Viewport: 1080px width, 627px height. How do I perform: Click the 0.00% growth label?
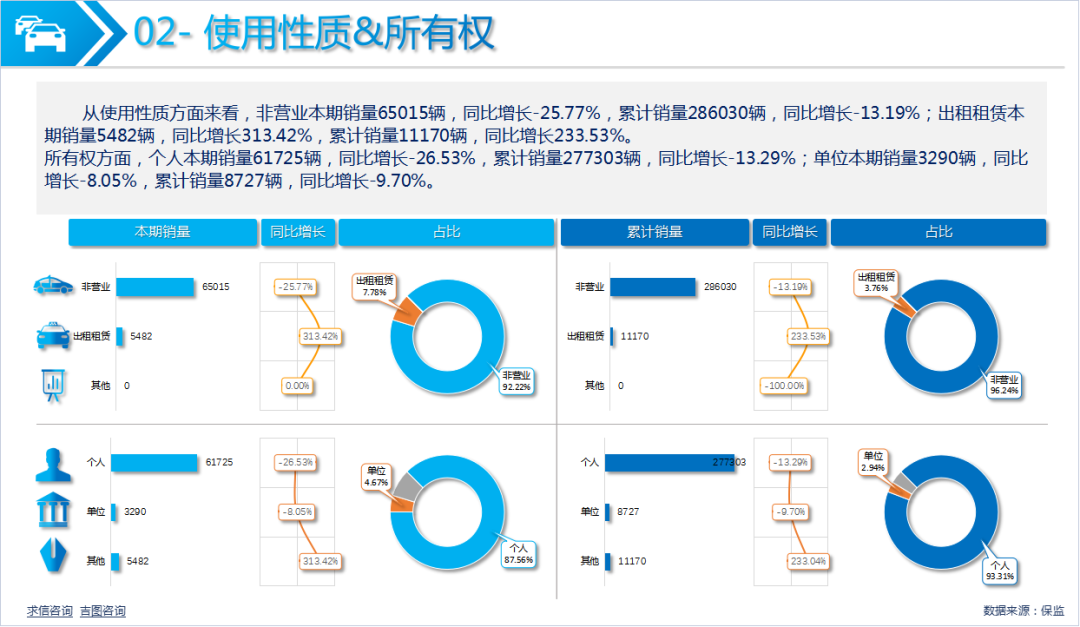click(298, 386)
